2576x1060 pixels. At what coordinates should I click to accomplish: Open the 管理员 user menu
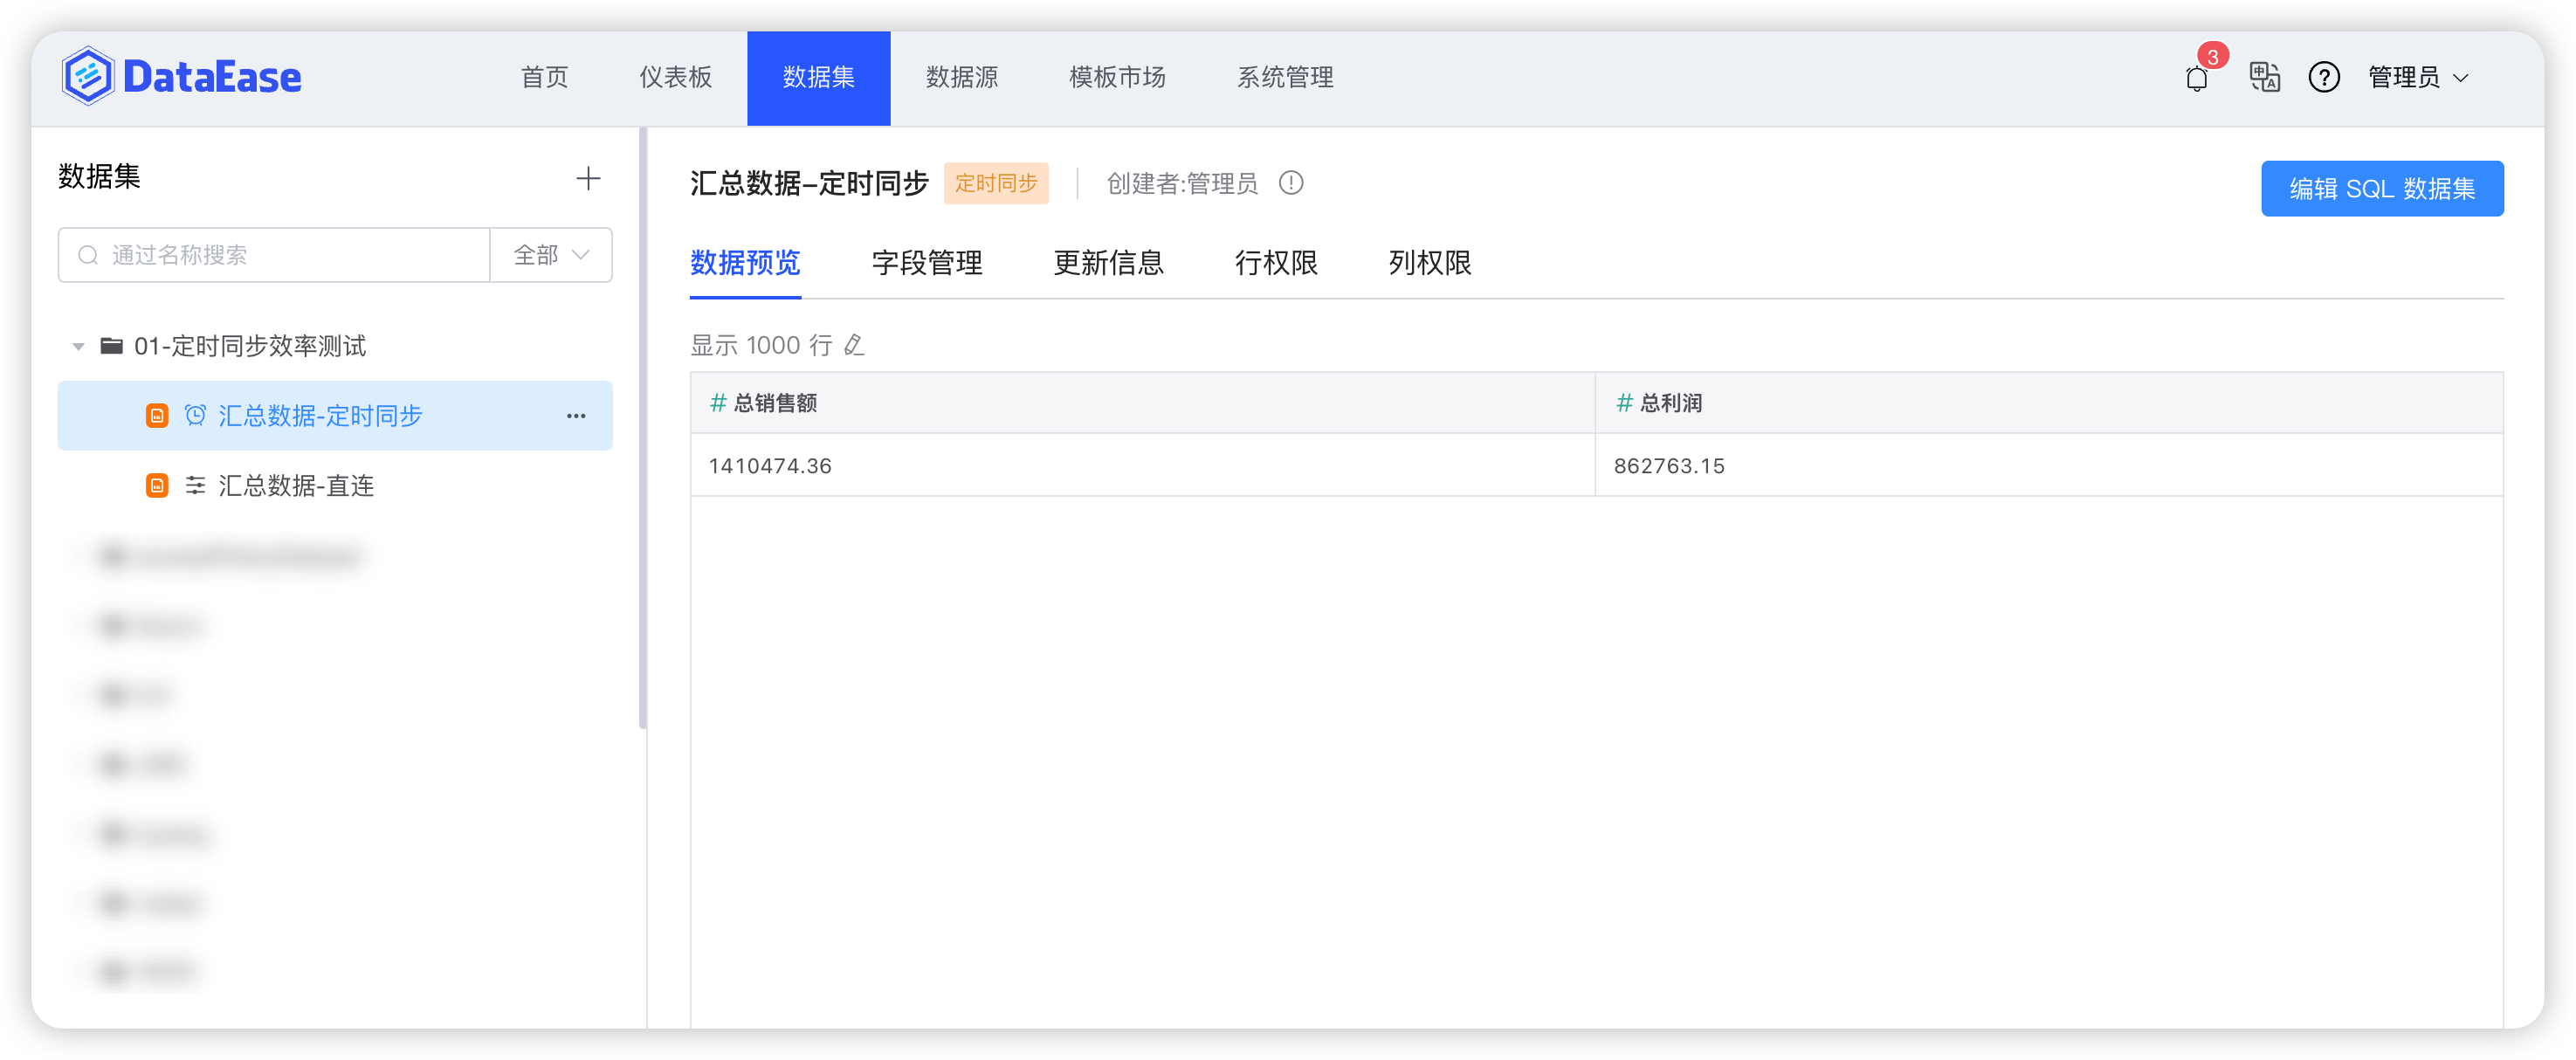tap(2418, 77)
